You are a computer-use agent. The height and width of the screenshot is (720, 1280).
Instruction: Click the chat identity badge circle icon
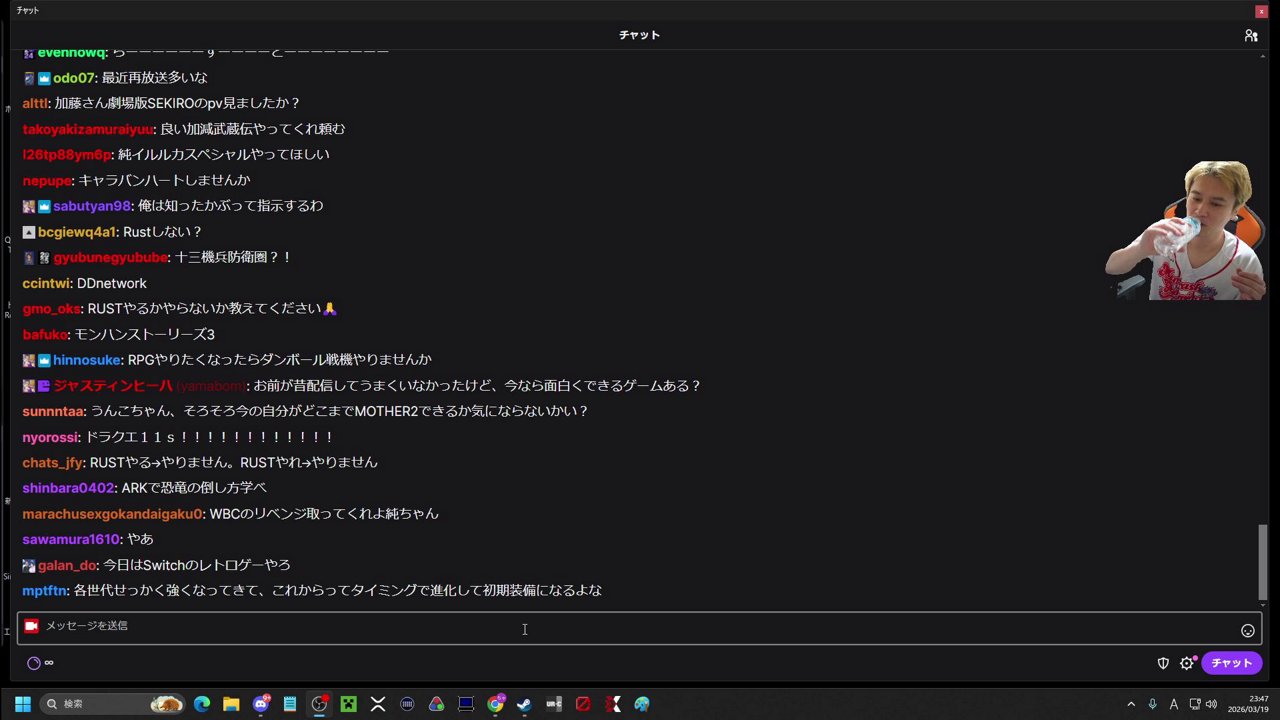tap(33, 662)
